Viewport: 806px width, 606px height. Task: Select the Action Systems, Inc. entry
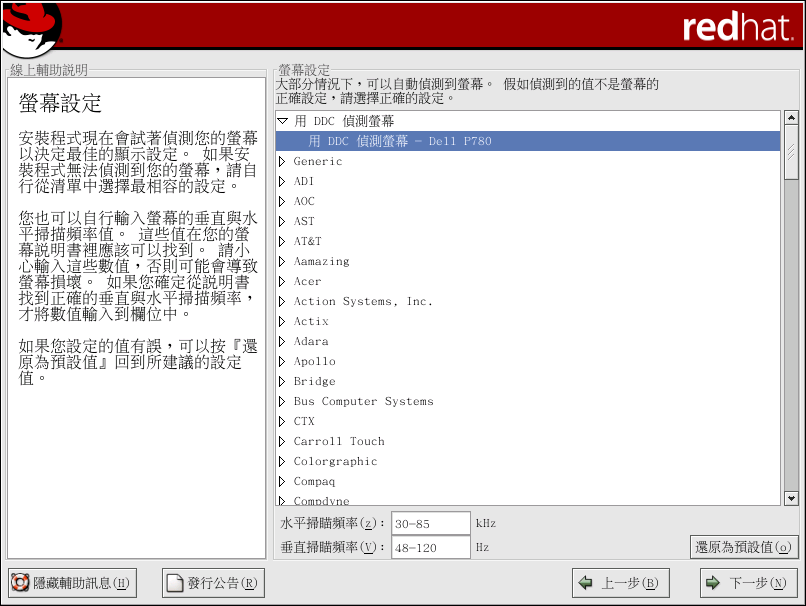click(x=362, y=301)
